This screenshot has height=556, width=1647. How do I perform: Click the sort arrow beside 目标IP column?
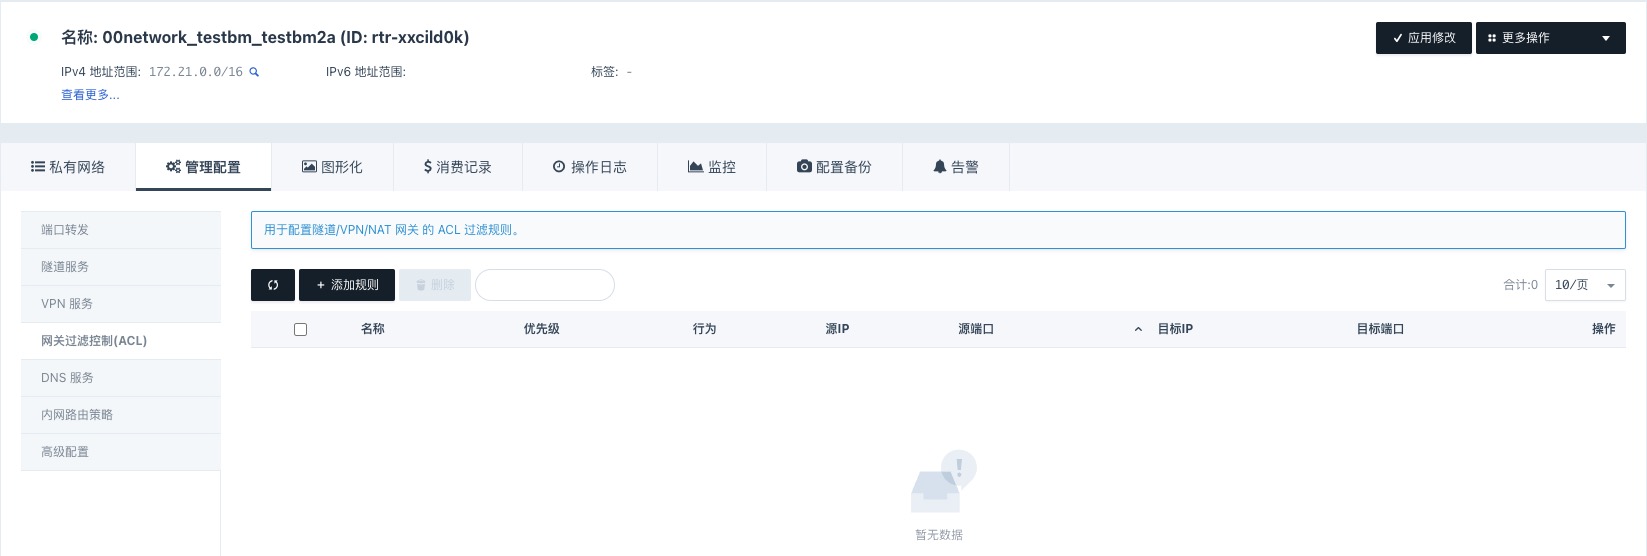[1138, 329]
